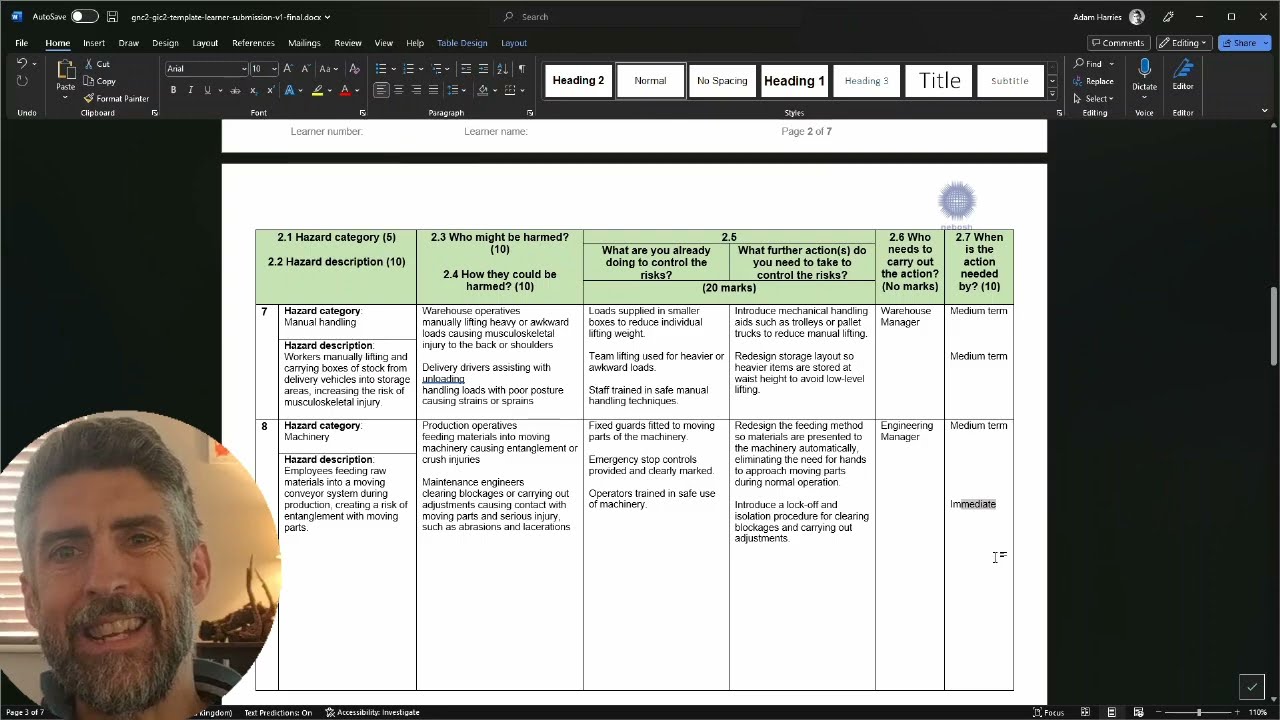
Task: Toggle Align Left button
Action: (381, 91)
